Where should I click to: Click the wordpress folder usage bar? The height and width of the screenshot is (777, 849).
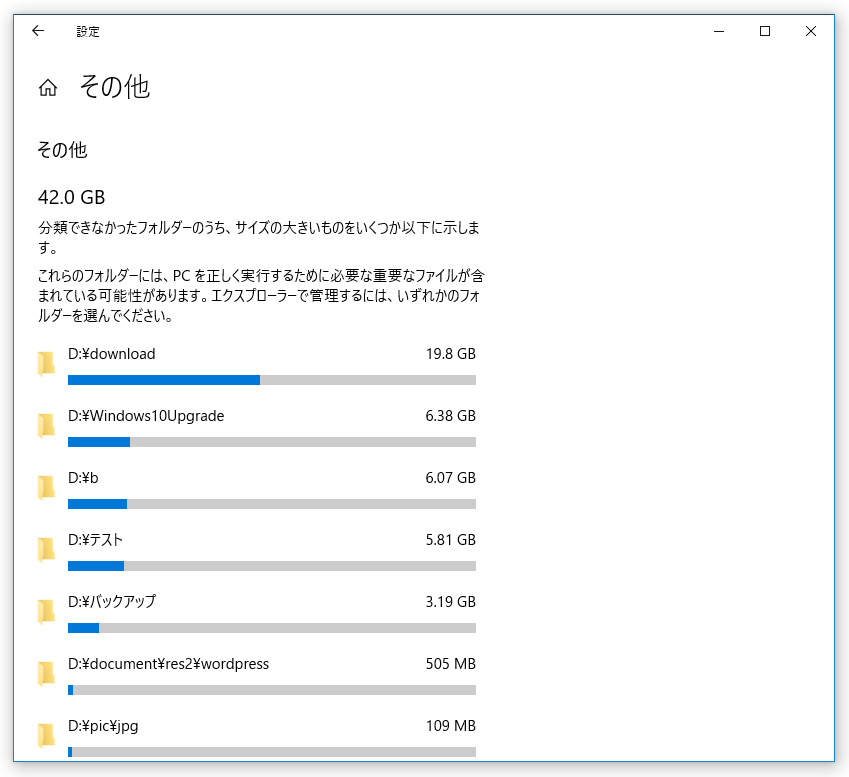point(272,690)
